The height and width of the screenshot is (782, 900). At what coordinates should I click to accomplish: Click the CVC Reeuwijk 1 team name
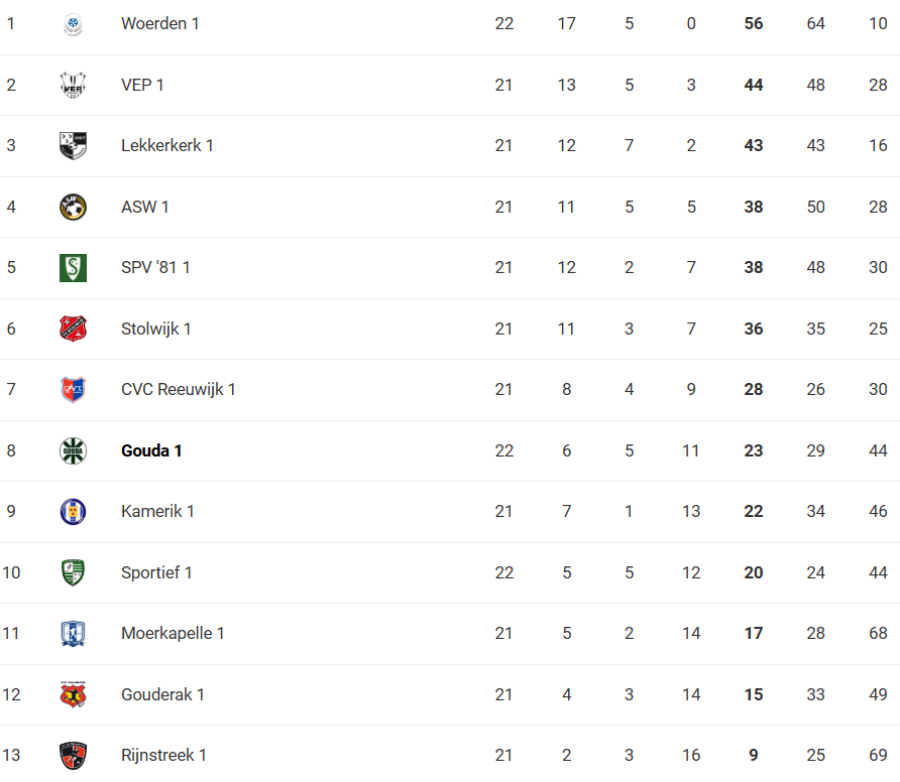click(x=178, y=390)
